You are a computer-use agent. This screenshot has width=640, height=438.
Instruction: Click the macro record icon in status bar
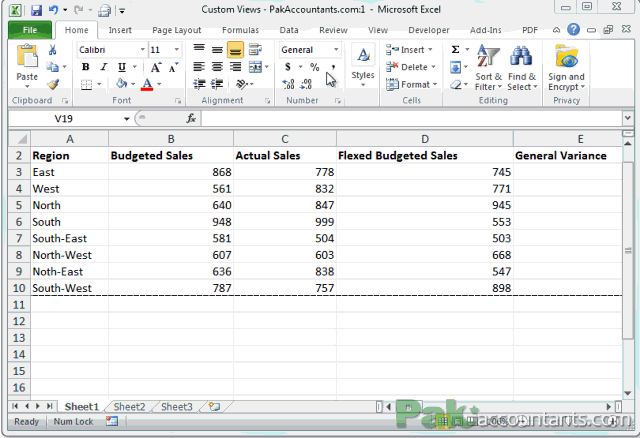coord(112,421)
